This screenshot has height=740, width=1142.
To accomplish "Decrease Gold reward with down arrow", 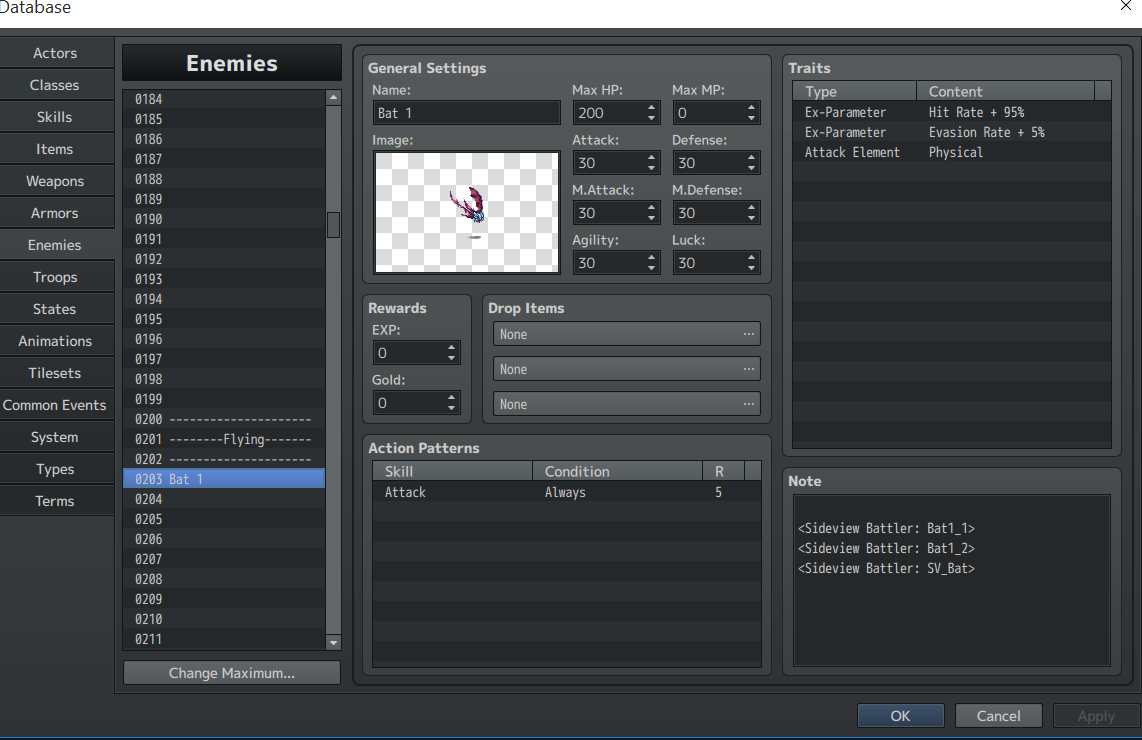I will tap(452, 408).
